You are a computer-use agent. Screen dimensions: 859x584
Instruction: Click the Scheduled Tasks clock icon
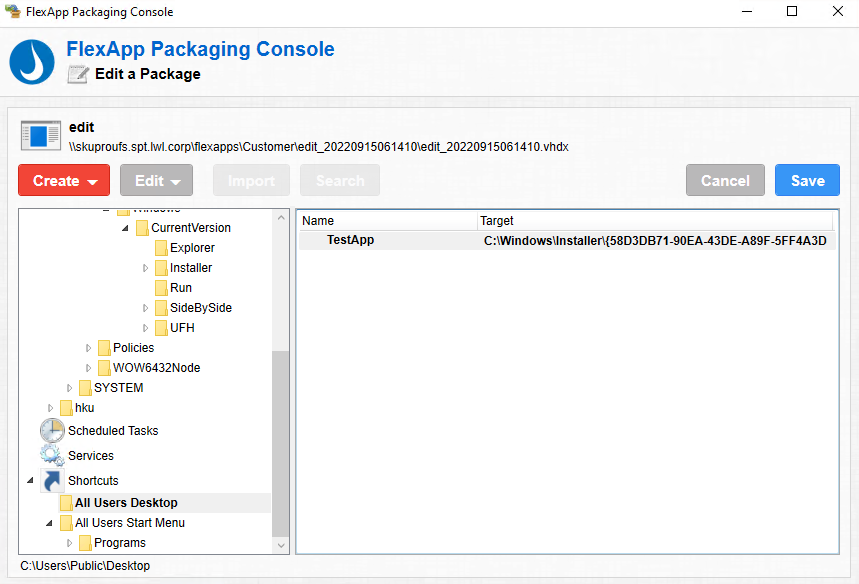52,431
